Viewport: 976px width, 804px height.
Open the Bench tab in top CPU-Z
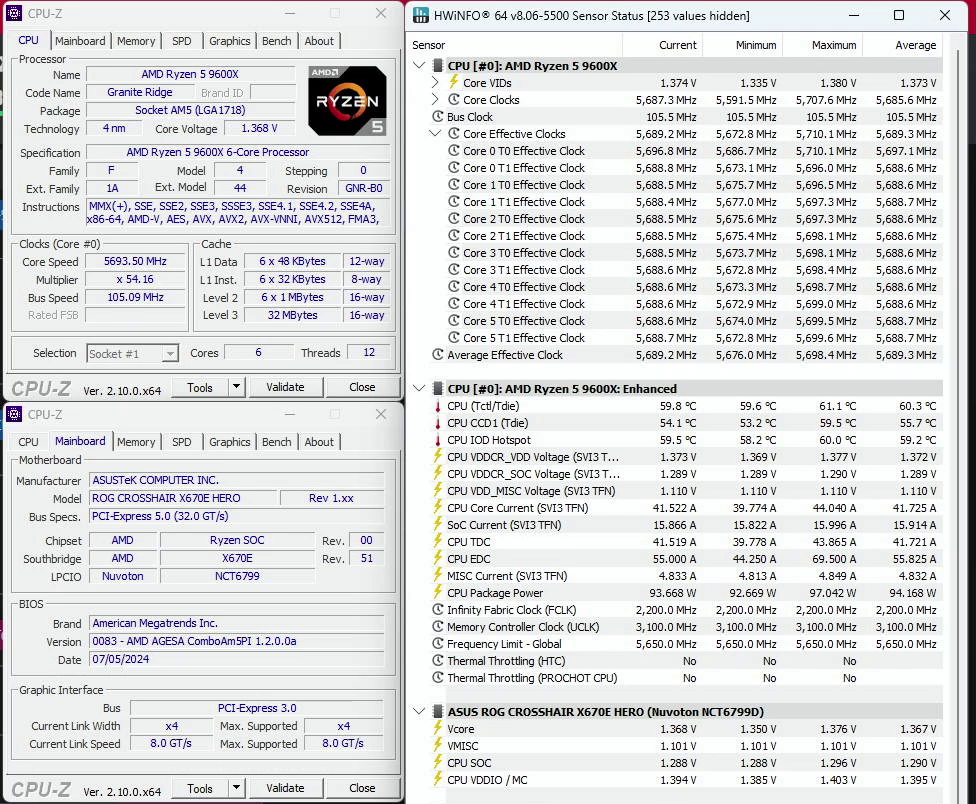click(276, 41)
